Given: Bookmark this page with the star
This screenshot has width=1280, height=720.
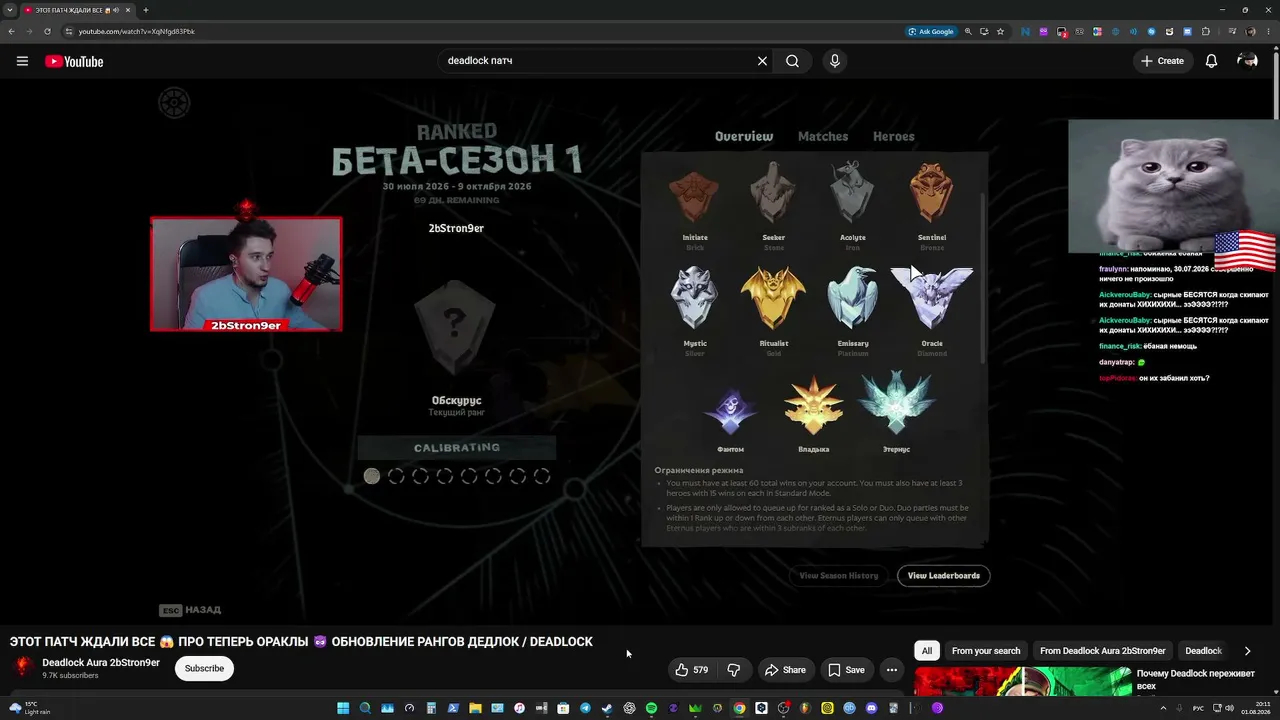Looking at the screenshot, I should 1000,31.
